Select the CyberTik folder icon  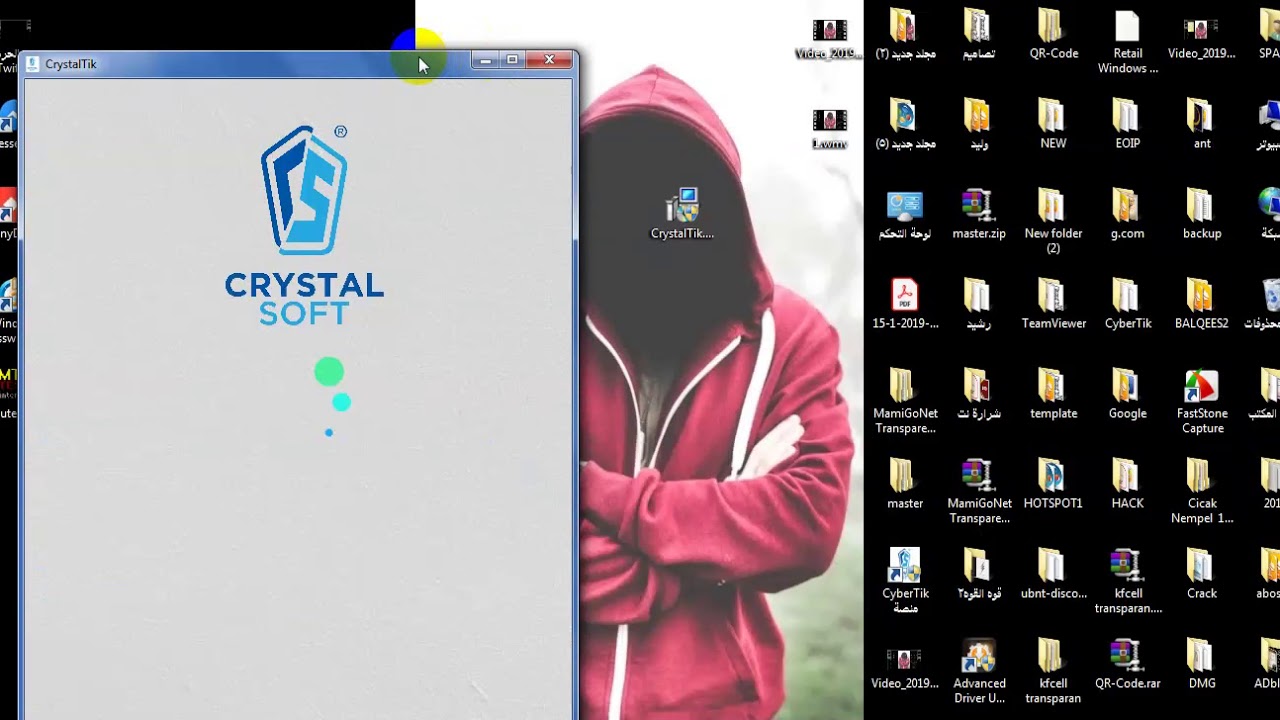click(x=1127, y=305)
